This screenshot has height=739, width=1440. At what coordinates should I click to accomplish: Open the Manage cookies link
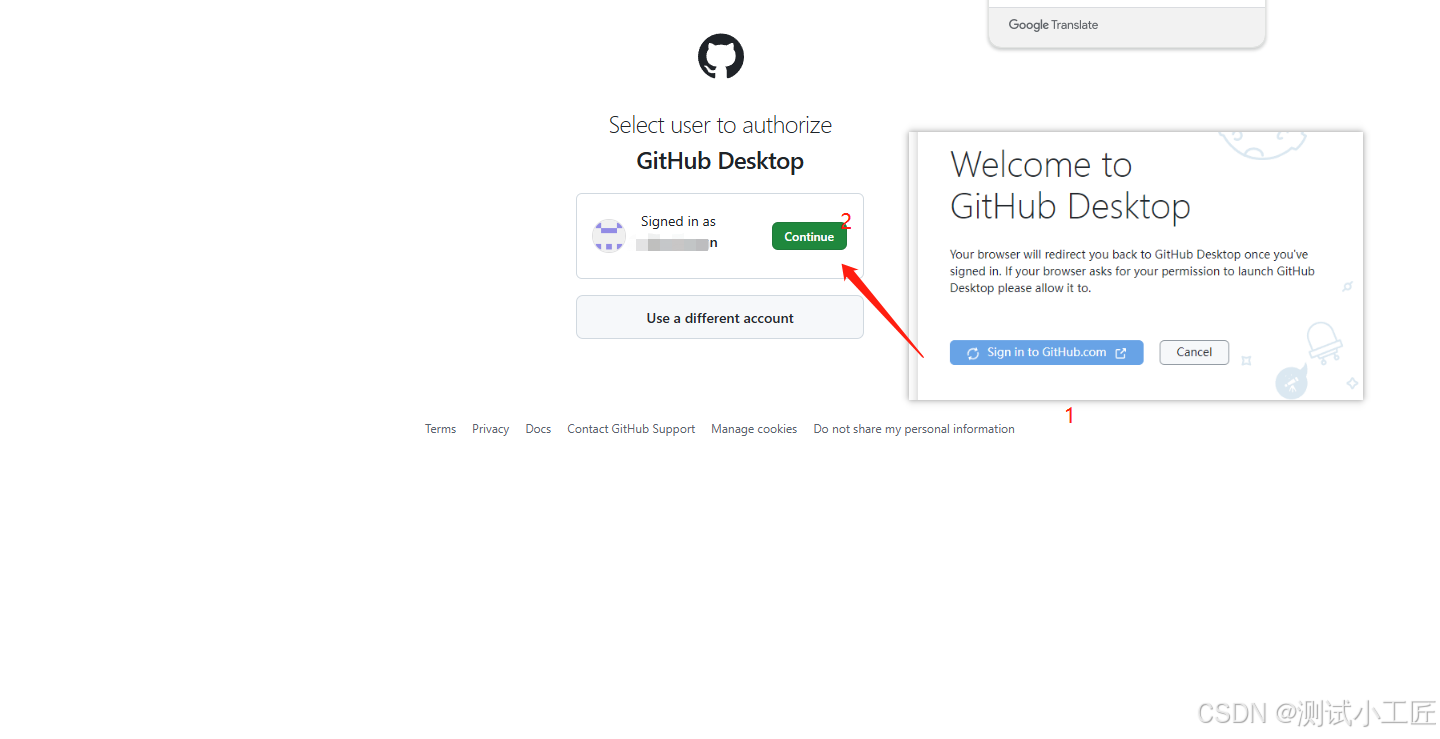tap(754, 429)
